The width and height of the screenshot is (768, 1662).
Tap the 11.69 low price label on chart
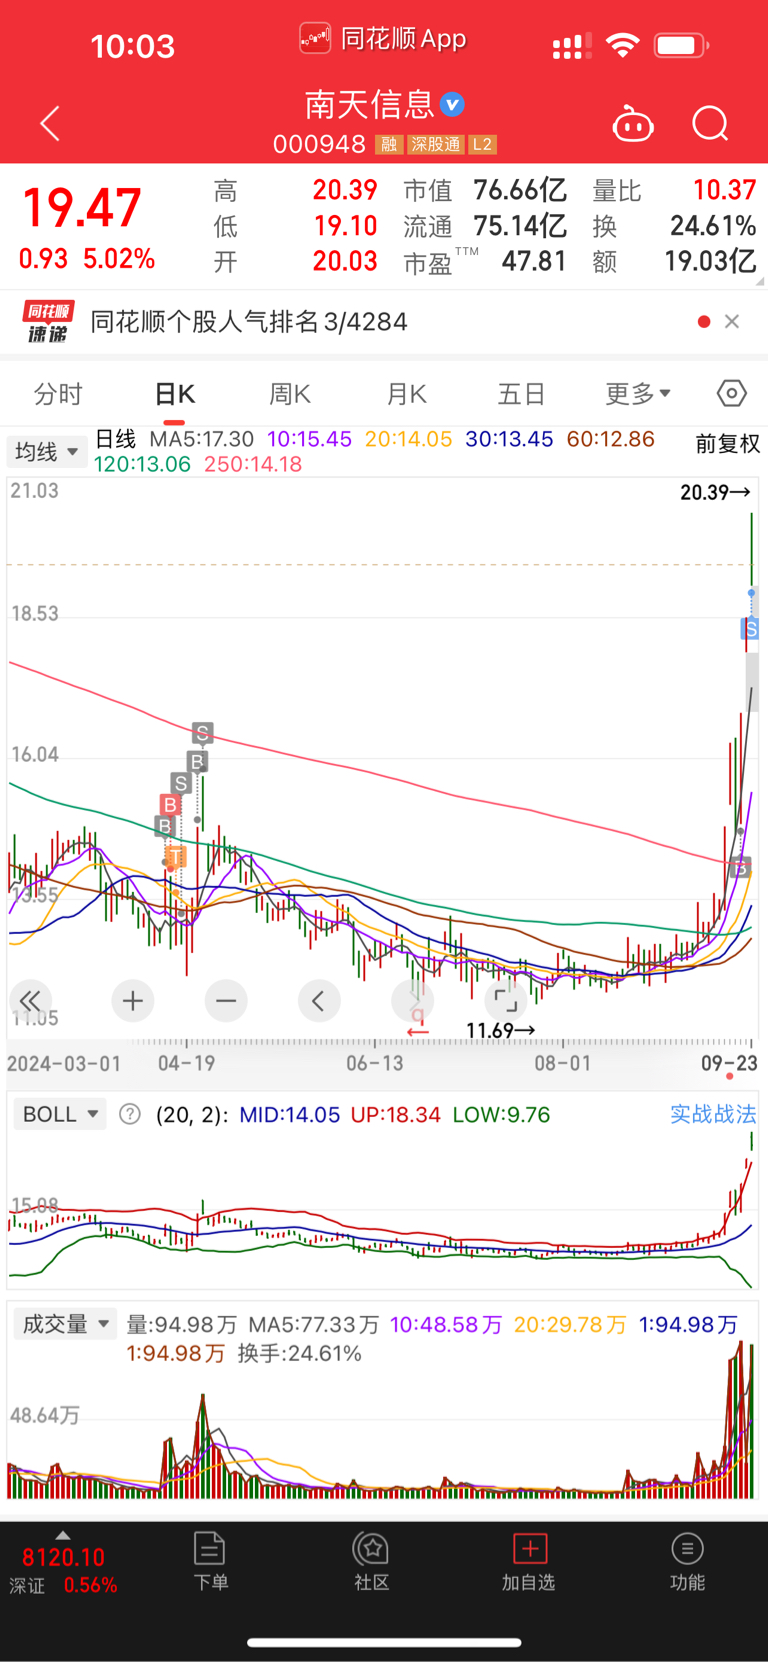coord(500,1030)
